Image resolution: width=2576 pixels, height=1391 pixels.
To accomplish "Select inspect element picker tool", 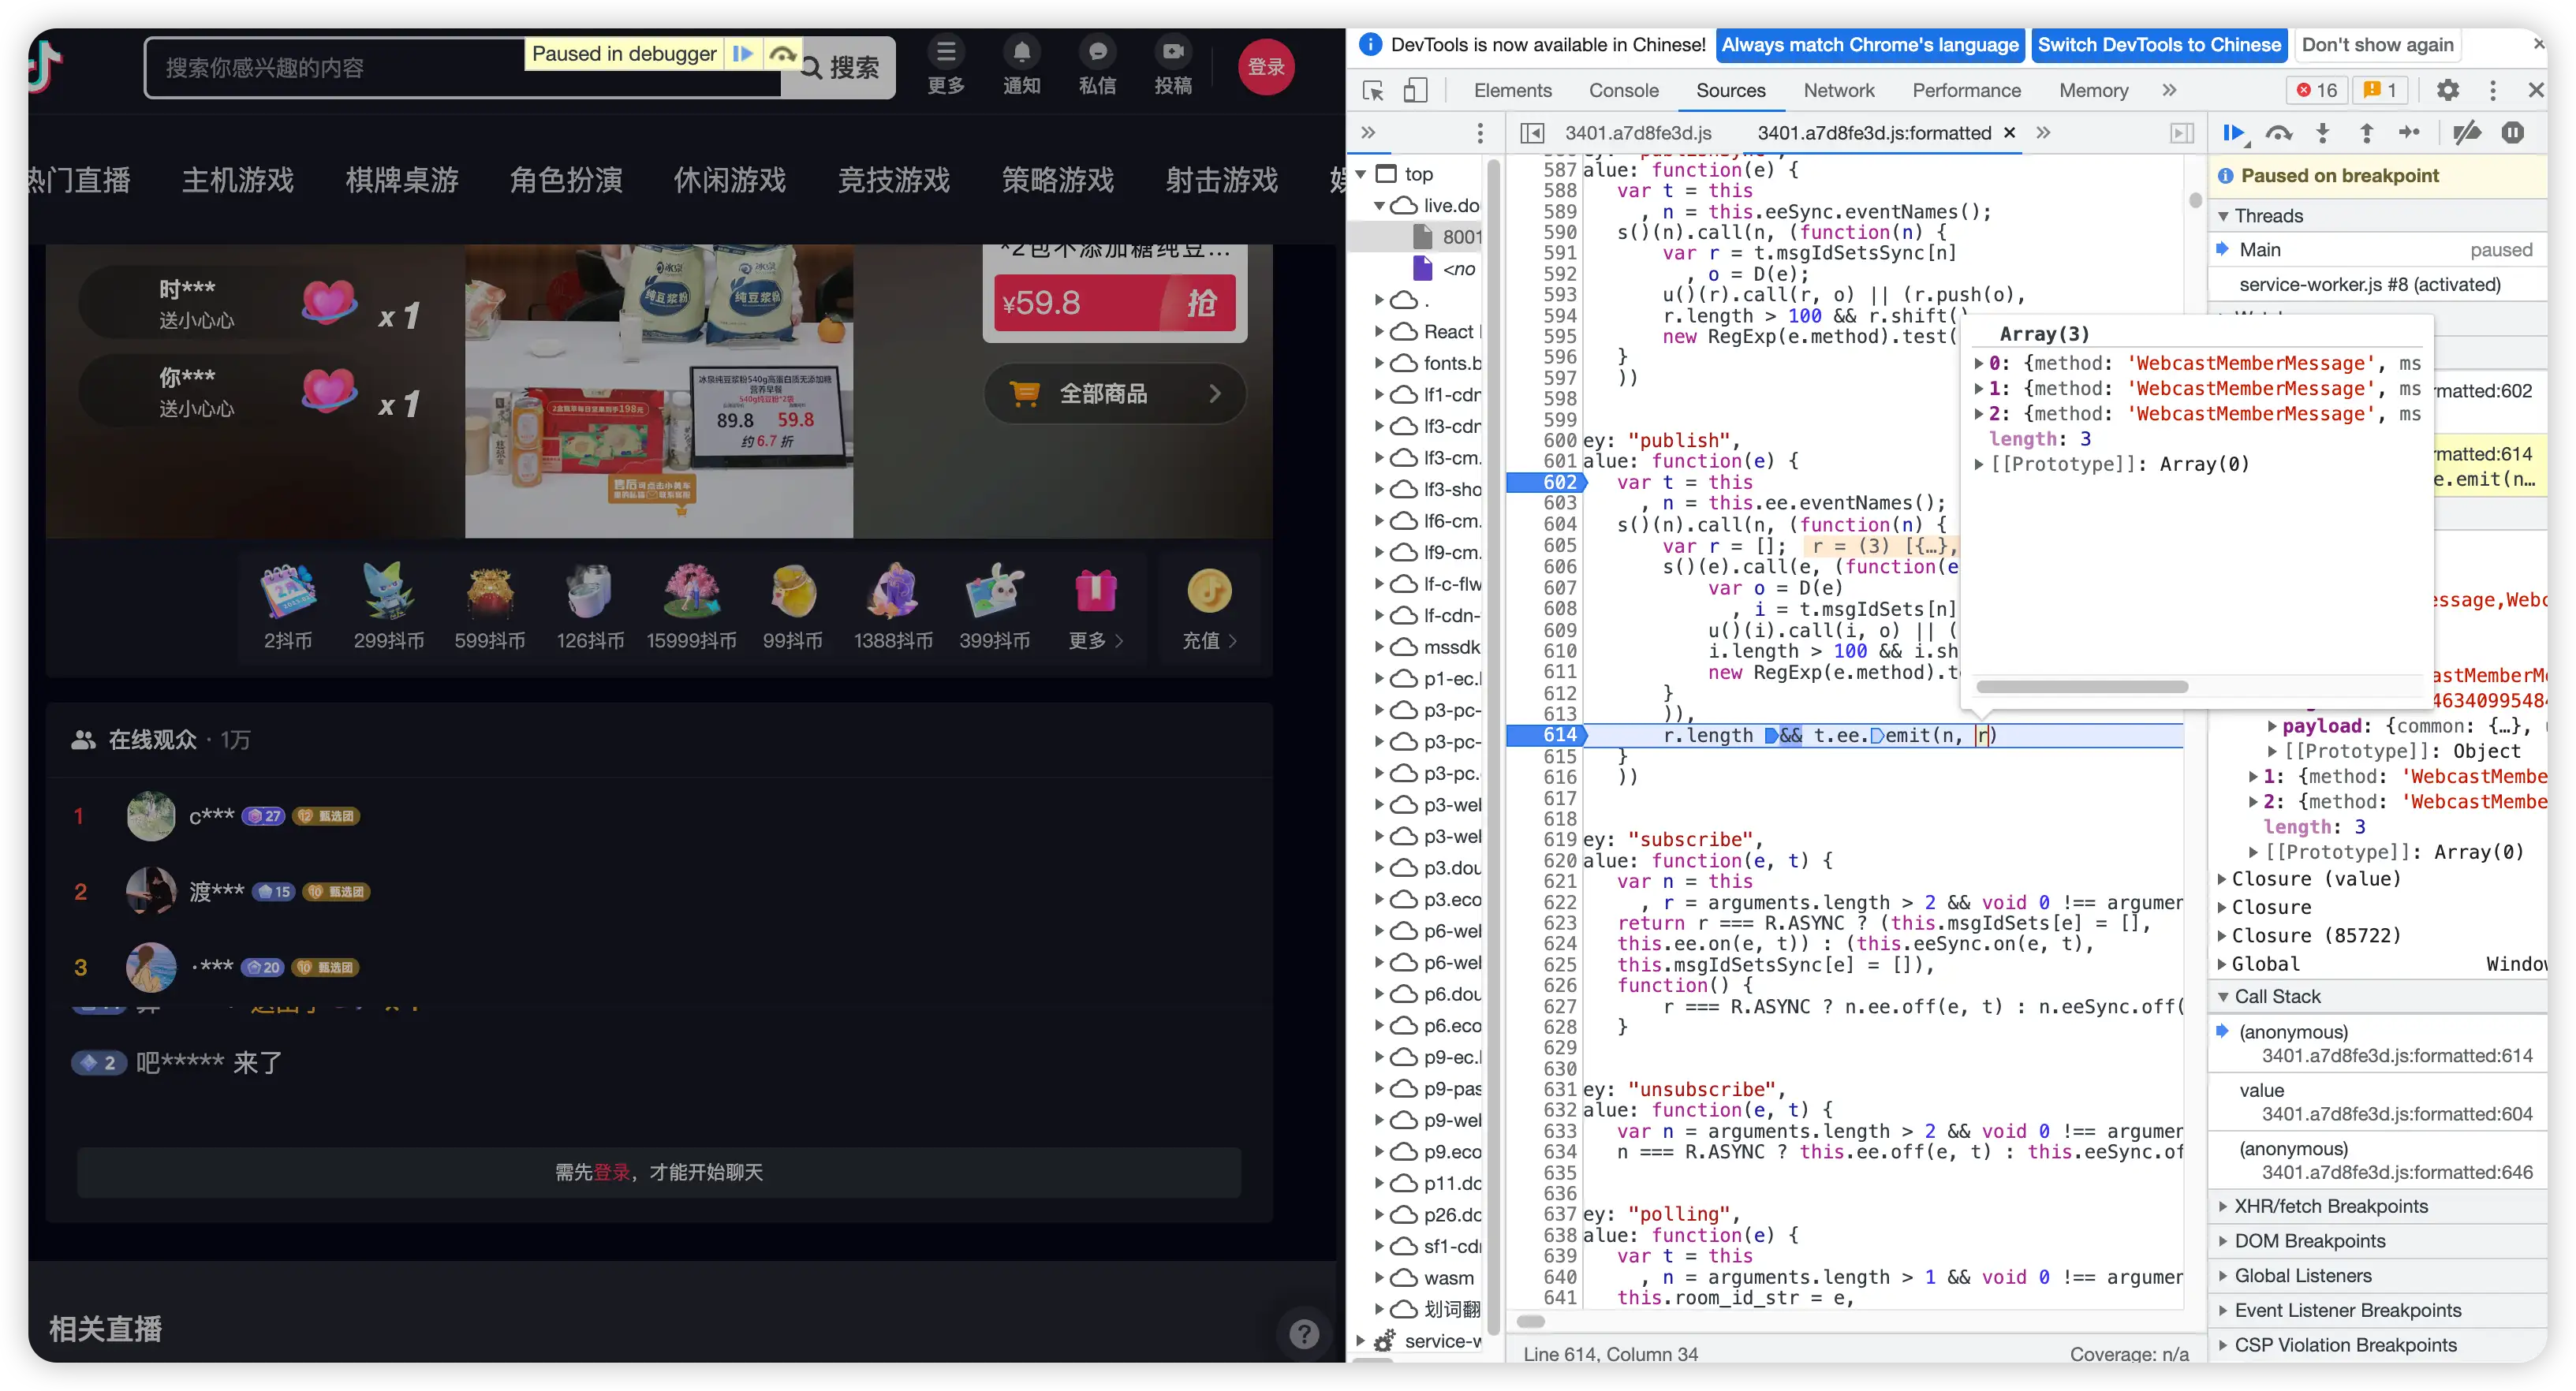I will pos(1373,91).
